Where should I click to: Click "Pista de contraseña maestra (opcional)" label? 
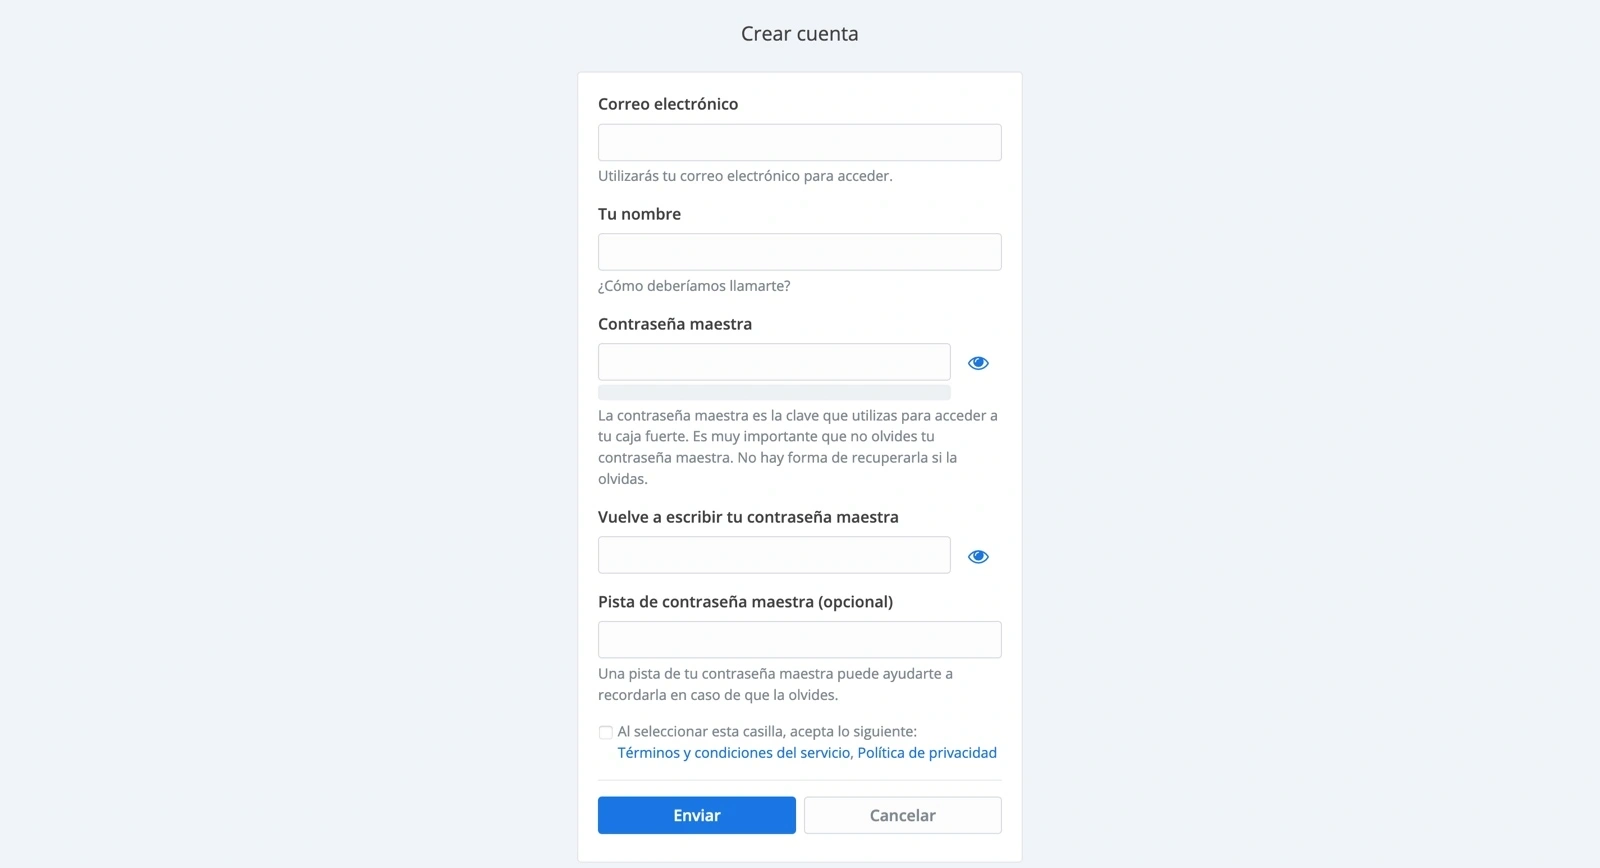[x=745, y=602]
